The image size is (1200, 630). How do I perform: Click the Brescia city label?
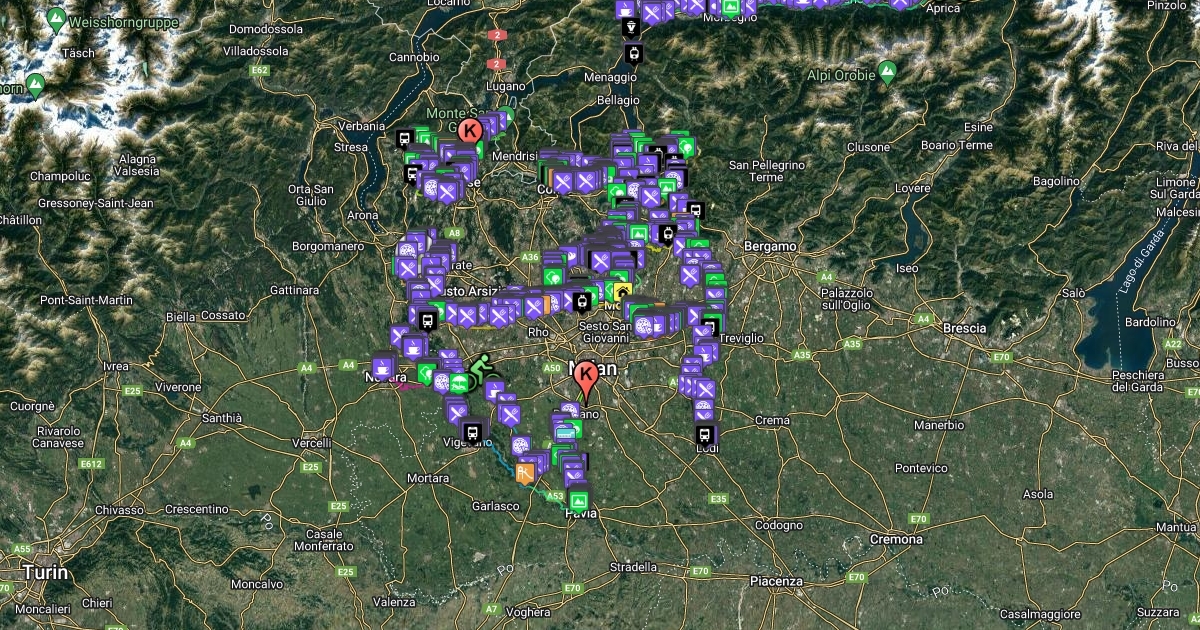[964, 328]
